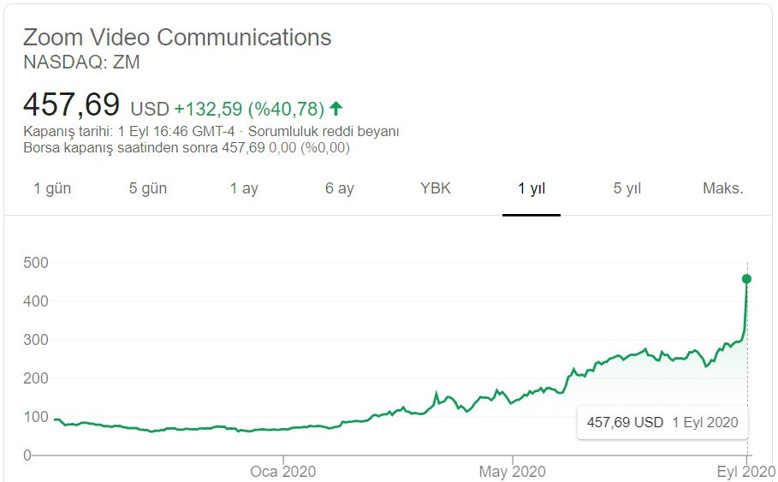Switch to the 5 yıl view
778x482 pixels.
point(627,189)
